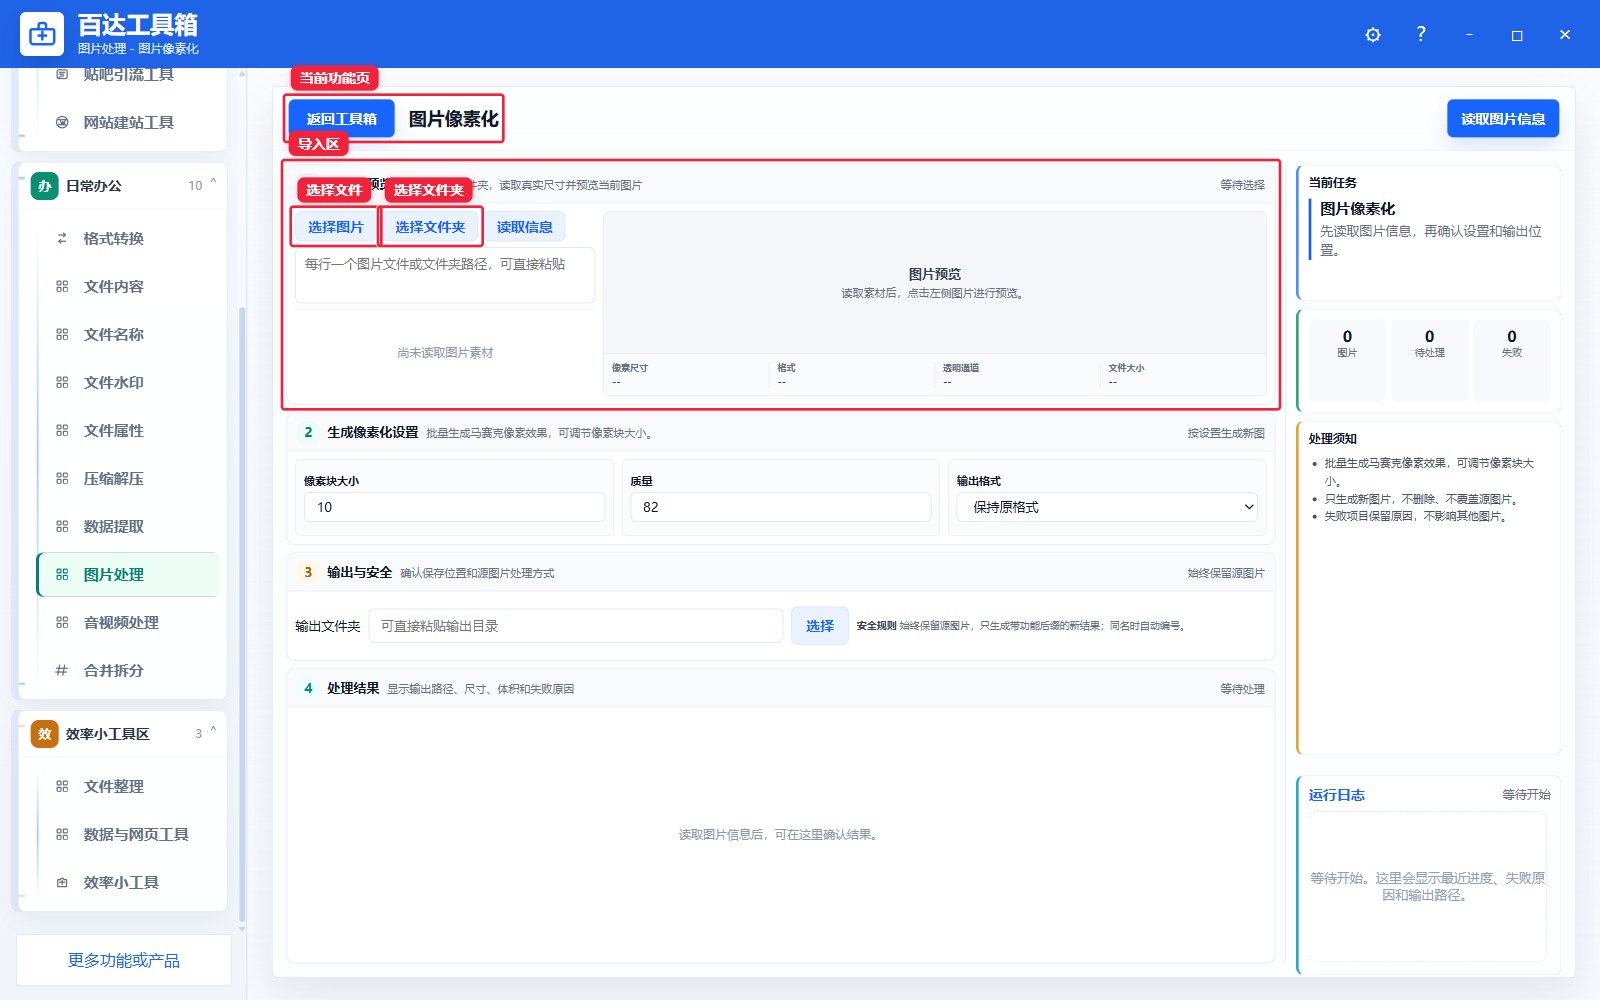This screenshot has width=1600, height=1000.
Task: Open 文件名称 tools in the sidebar
Action: point(128,334)
